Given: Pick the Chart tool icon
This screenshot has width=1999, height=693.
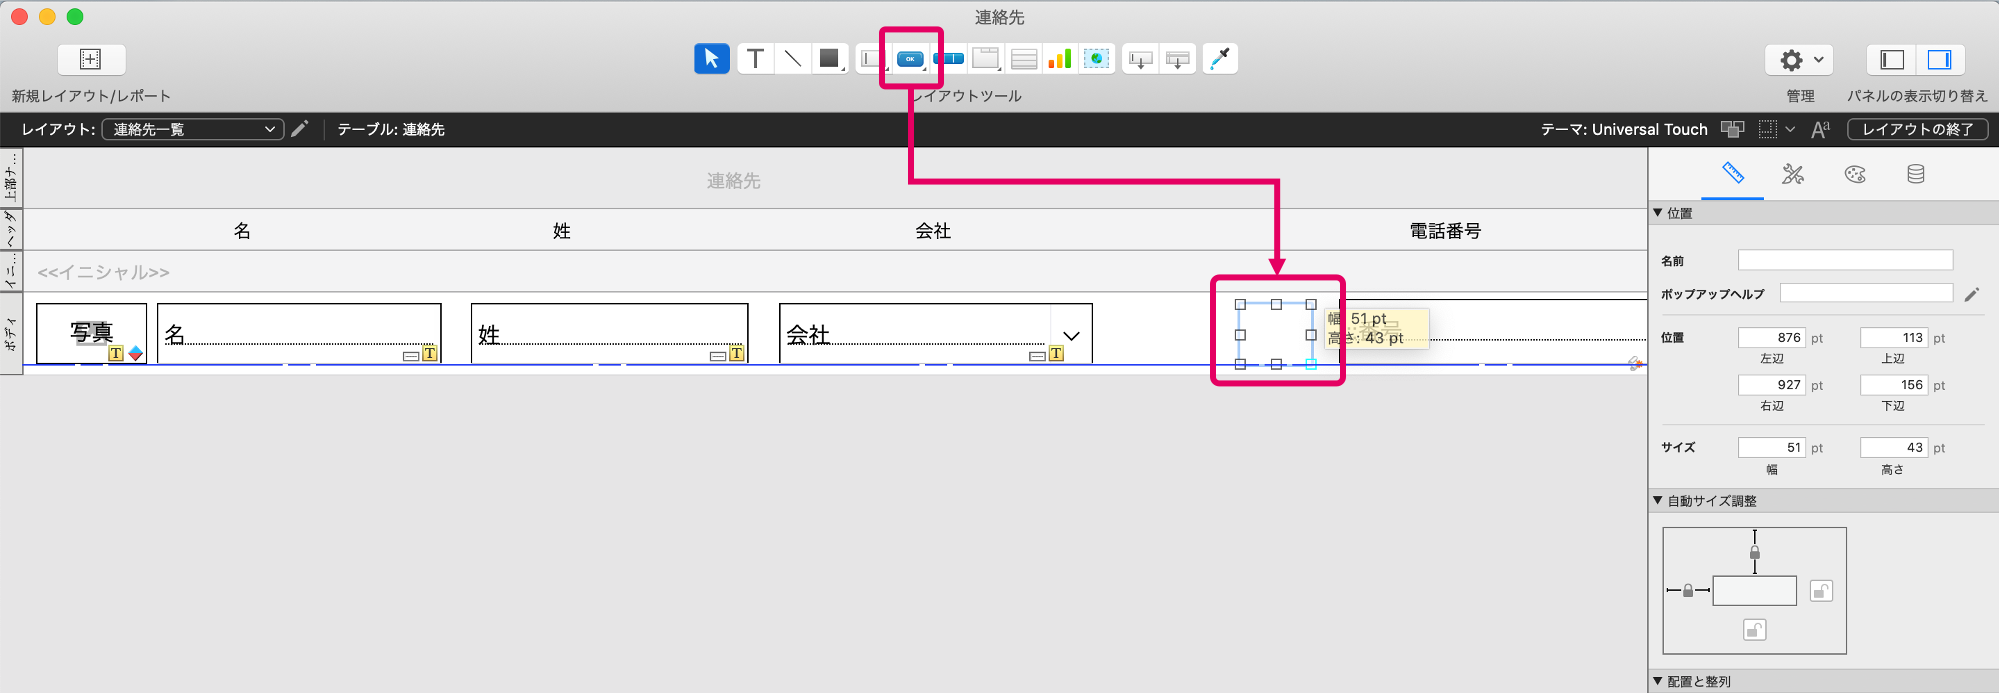Looking at the screenshot, I should tap(1060, 59).
